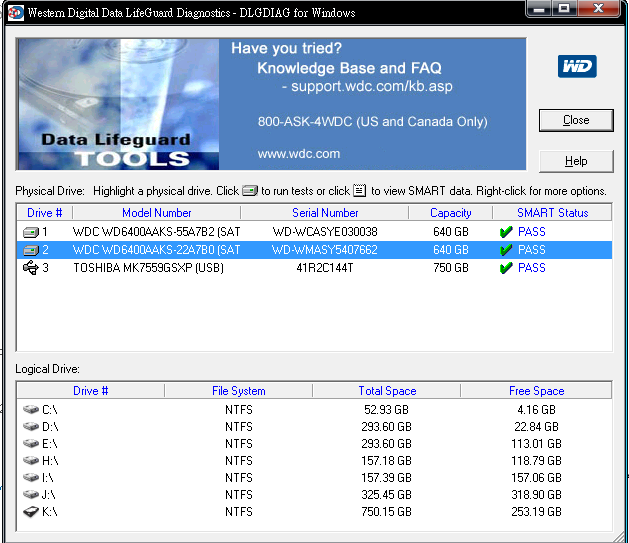The image size is (629, 543).
Task: Sort by Capacity column header
Action: coord(450,213)
